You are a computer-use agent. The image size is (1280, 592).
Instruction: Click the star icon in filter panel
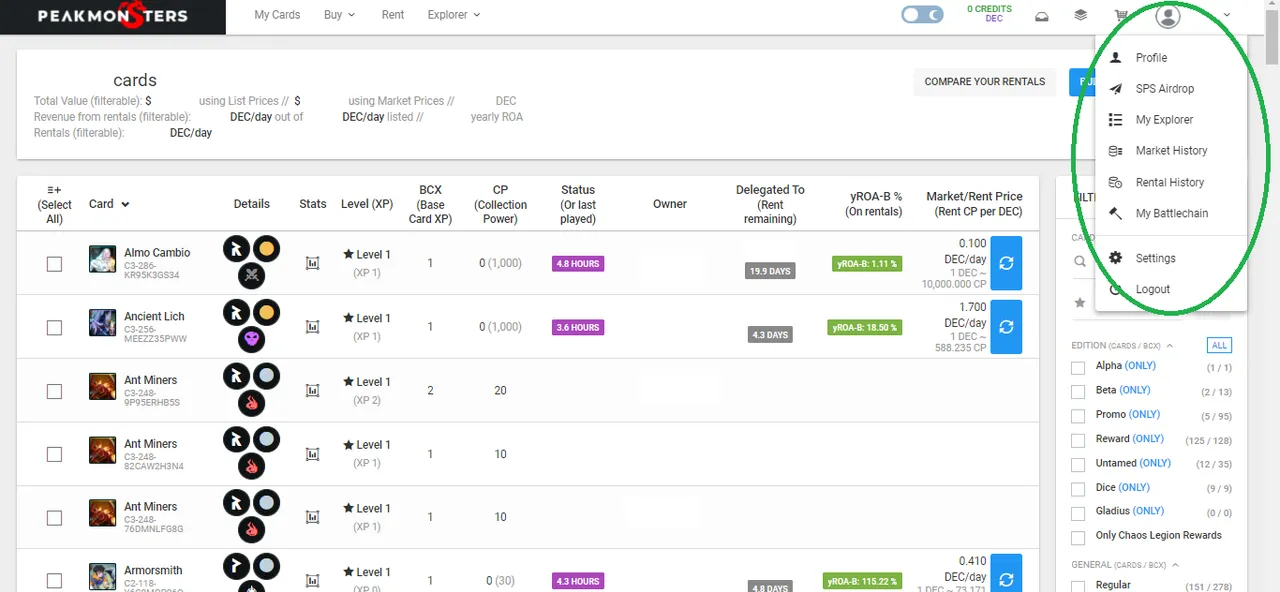(x=1080, y=302)
